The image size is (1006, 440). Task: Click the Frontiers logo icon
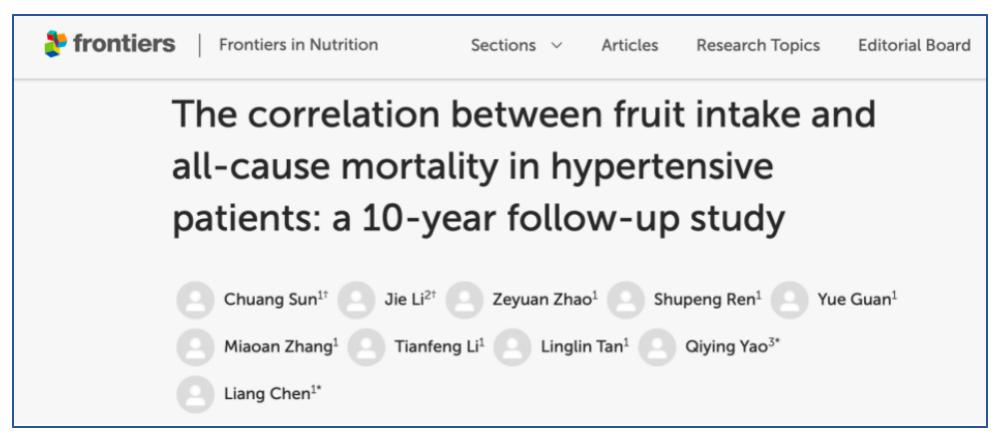tap(56, 44)
